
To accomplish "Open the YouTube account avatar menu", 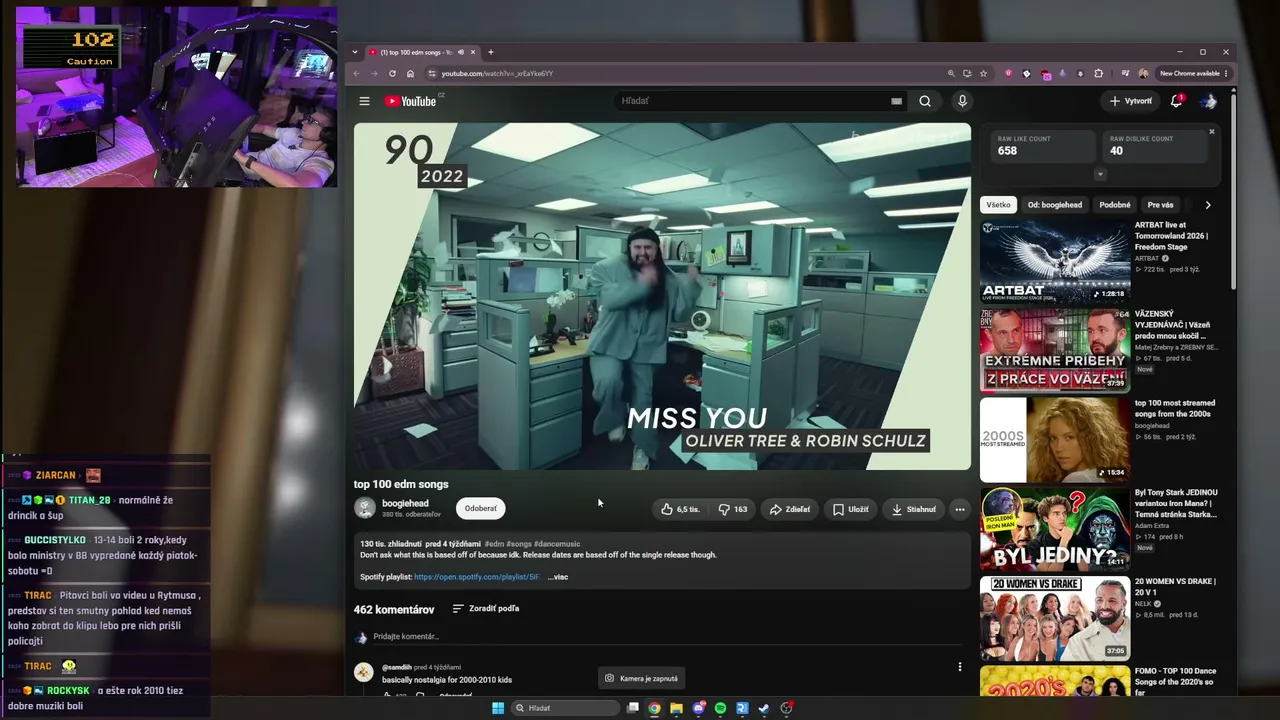I will 1209,101.
